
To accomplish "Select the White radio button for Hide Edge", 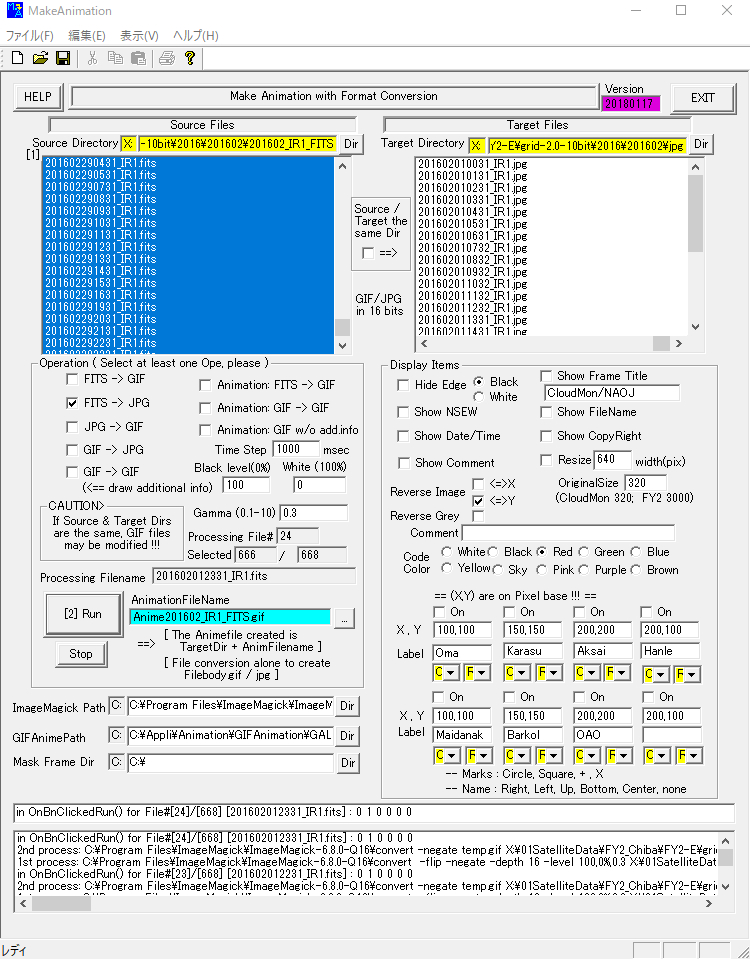I will (479, 397).
